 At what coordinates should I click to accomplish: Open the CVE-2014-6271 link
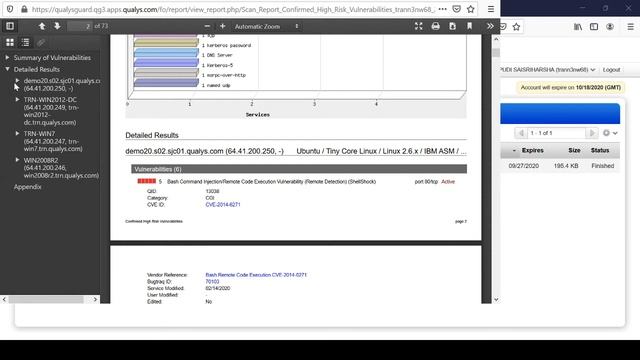pos(223,204)
